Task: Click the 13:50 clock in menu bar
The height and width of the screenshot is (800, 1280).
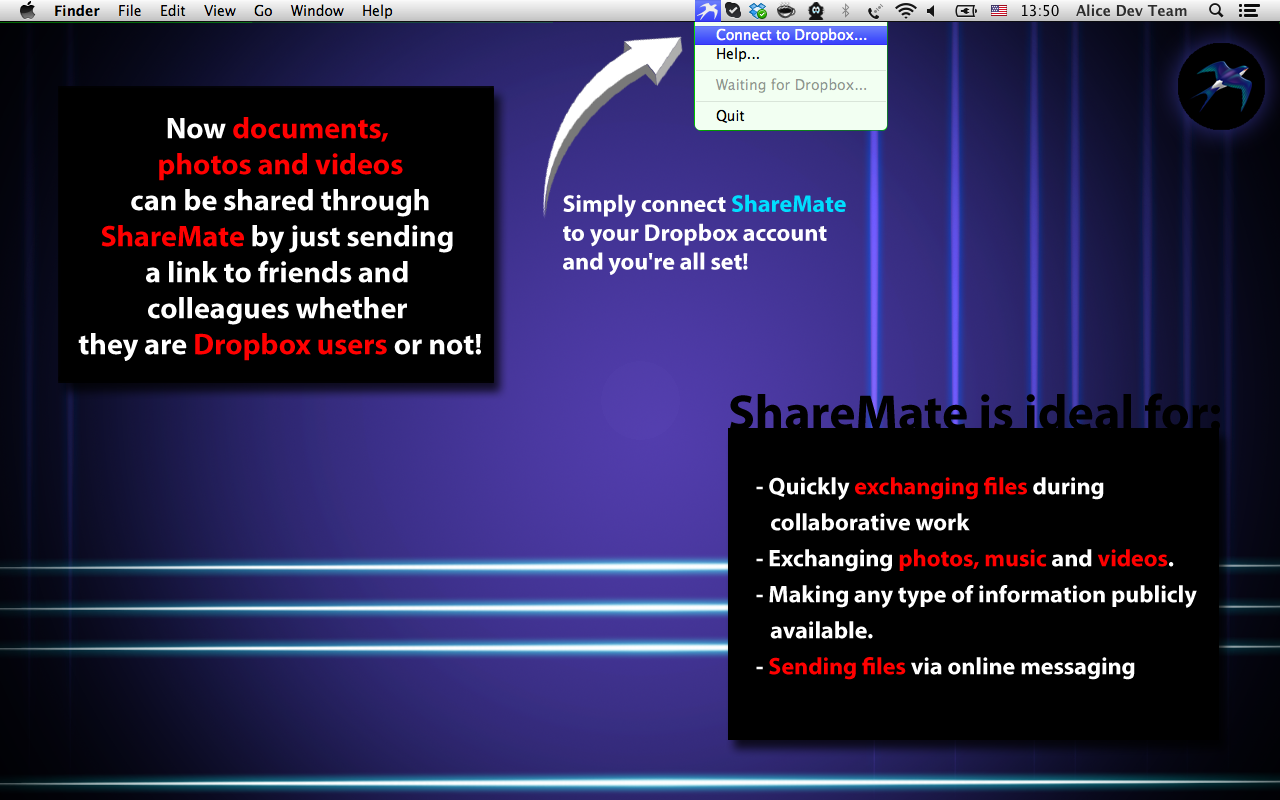Action: (1039, 11)
